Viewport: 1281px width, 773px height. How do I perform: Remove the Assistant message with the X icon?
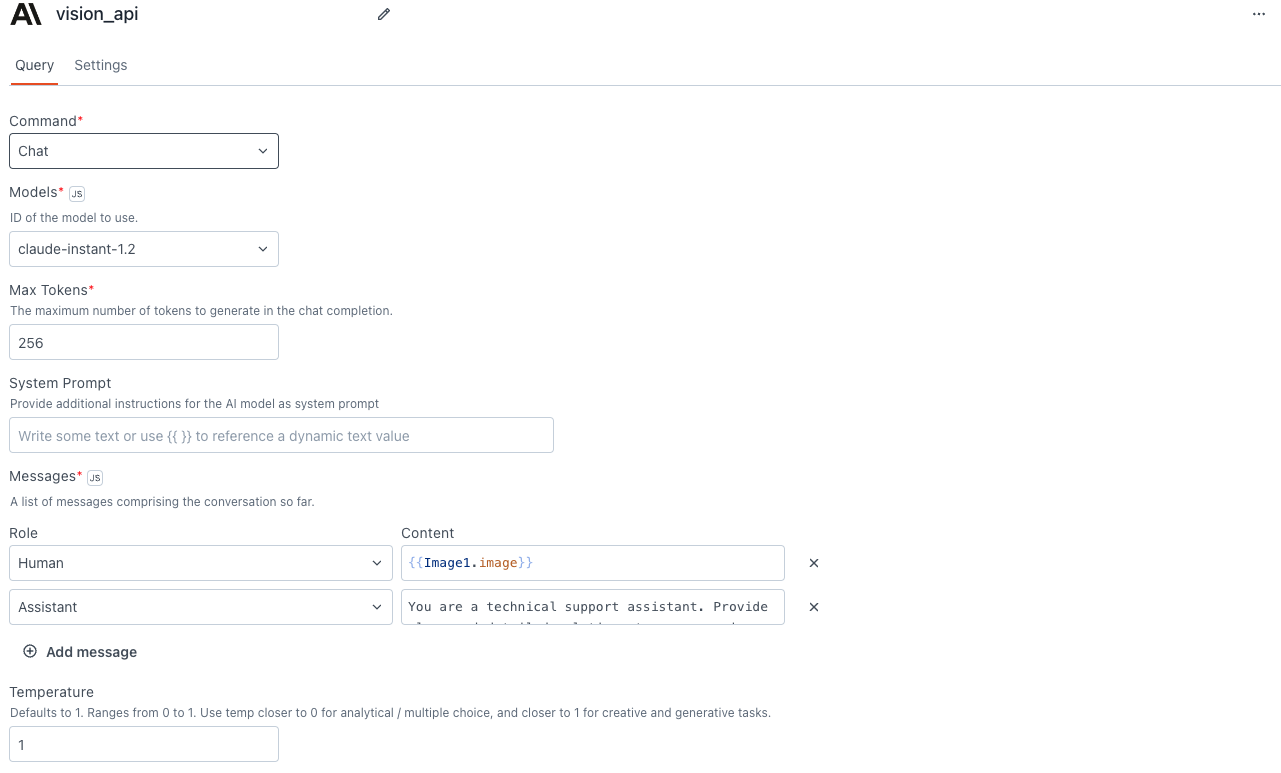pyautogui.click(x=813, y=607)
